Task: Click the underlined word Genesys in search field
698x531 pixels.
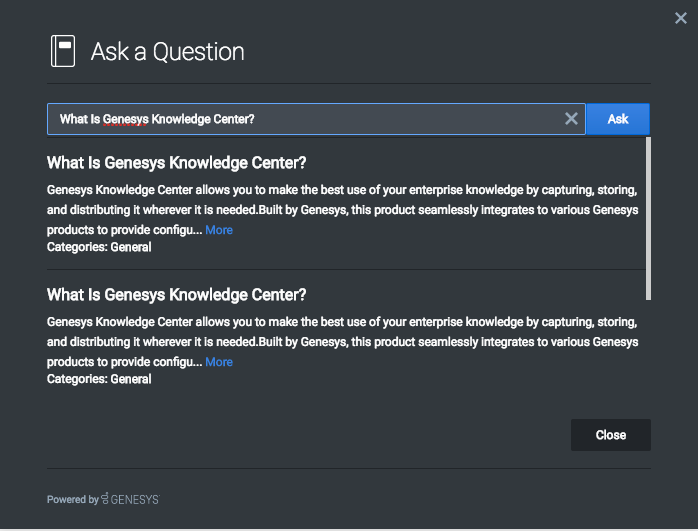Action: point(125,119)
